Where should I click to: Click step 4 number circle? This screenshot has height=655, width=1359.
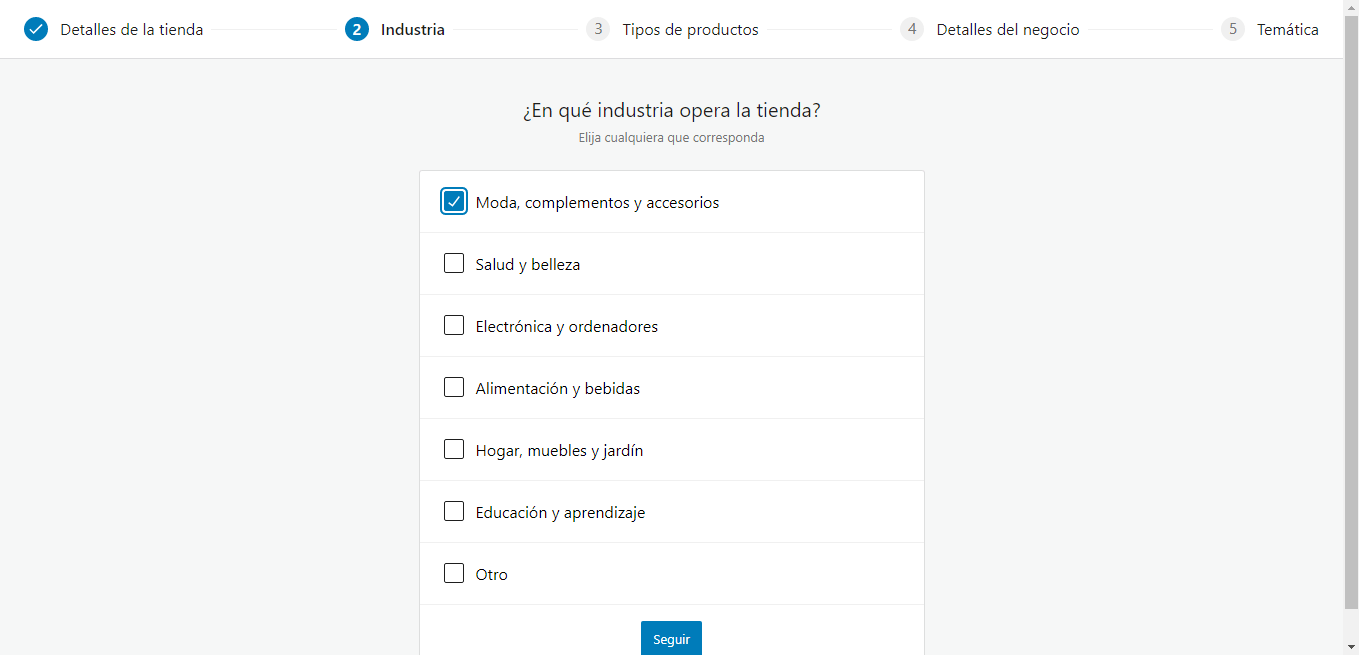point(911,29)
